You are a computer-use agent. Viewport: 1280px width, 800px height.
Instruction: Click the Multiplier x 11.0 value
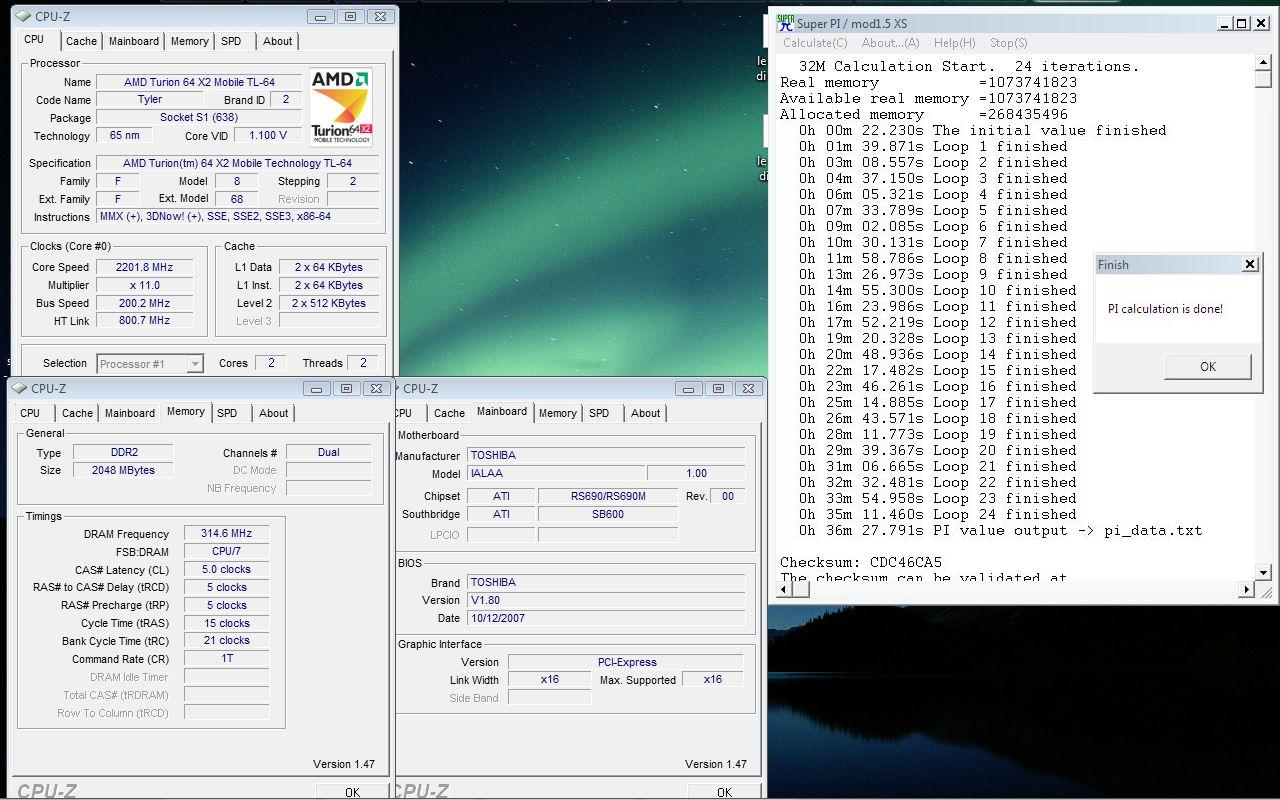[145, 285]
